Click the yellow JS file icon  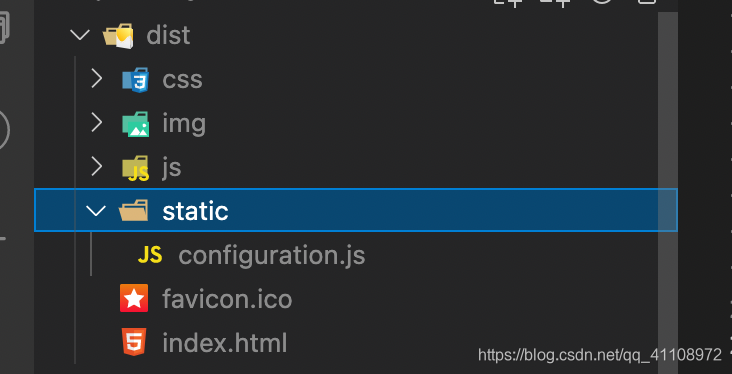[150, 255]
